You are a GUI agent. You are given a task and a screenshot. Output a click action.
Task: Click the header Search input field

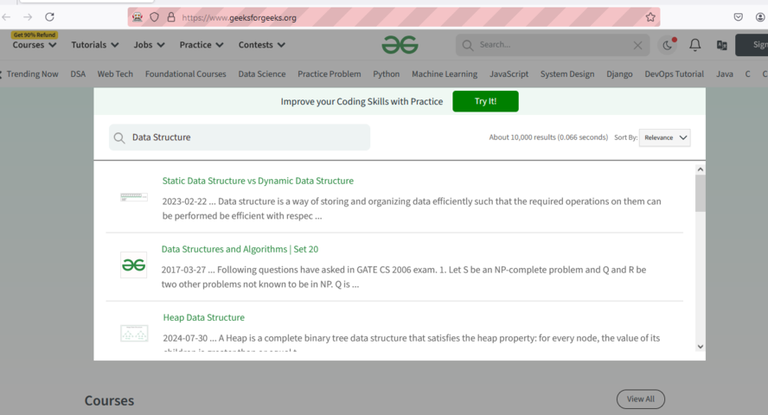coord(553,45)
